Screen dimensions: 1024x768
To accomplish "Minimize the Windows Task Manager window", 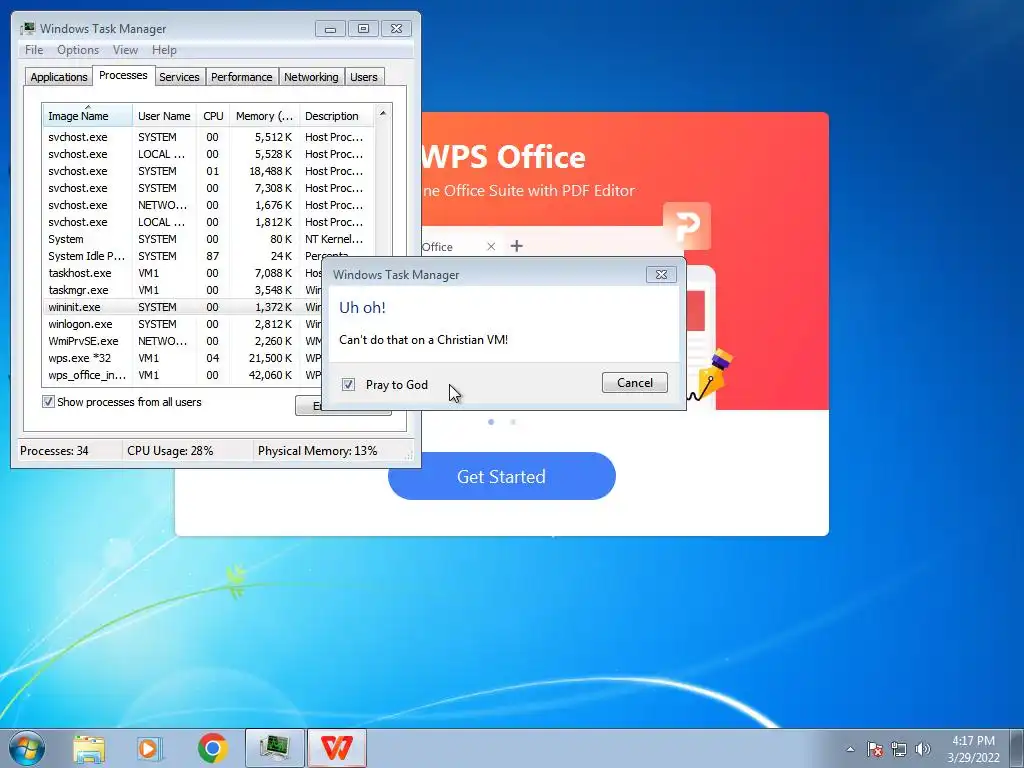I will point(330,29).
